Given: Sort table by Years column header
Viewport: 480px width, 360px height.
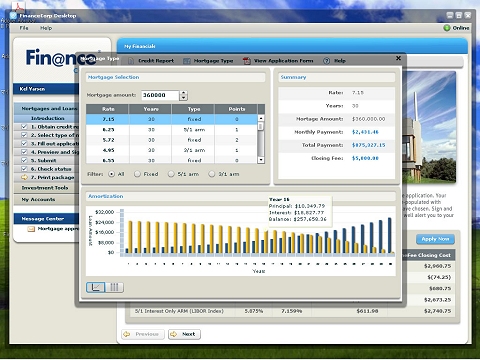Looking at the screenshot, I should [x=151, y=109].
